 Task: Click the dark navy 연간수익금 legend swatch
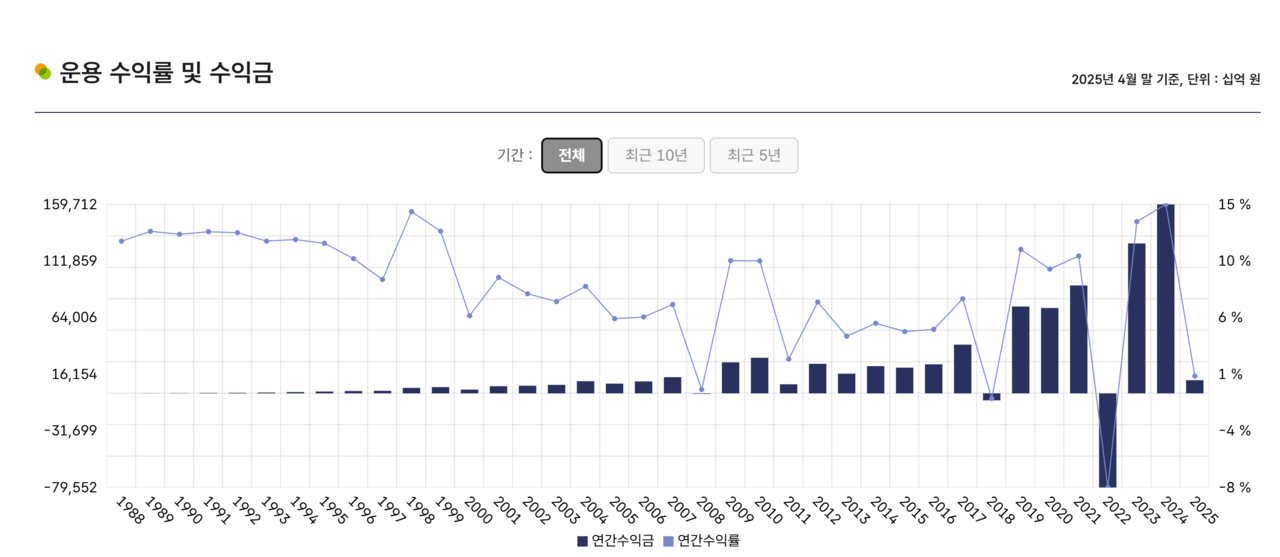[x=582, y=541]
